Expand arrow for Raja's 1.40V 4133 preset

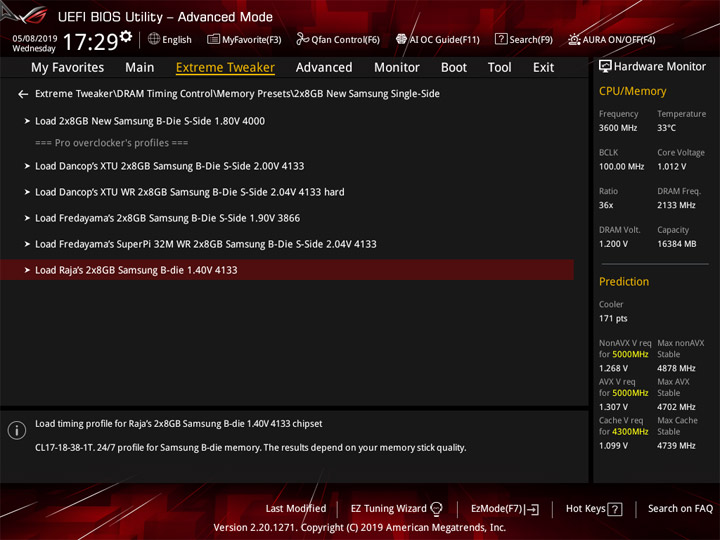(27, 270)
